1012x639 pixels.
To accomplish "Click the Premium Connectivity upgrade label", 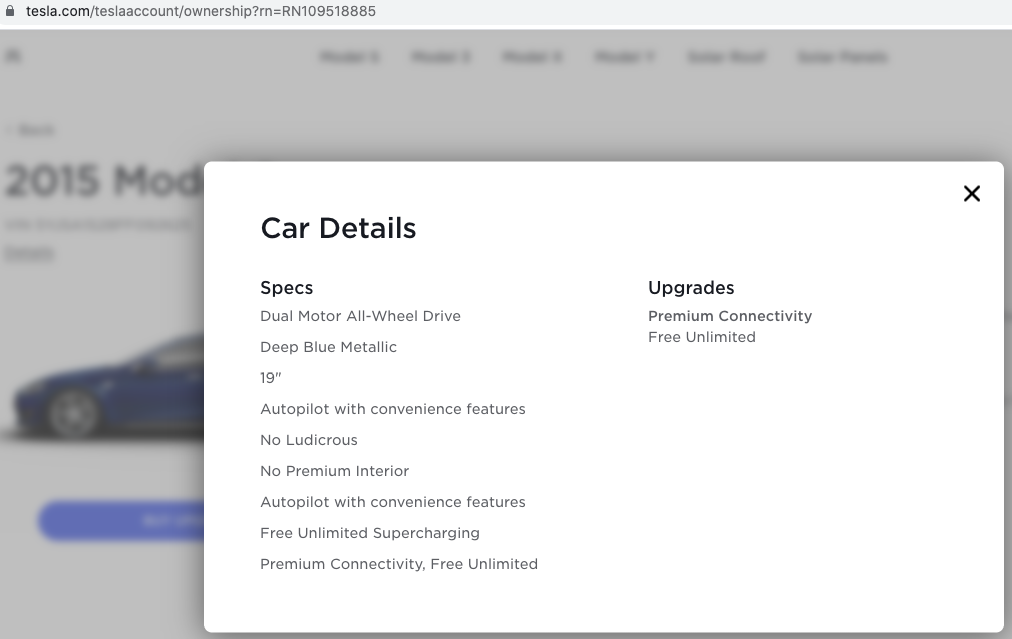I will point(730,316).
